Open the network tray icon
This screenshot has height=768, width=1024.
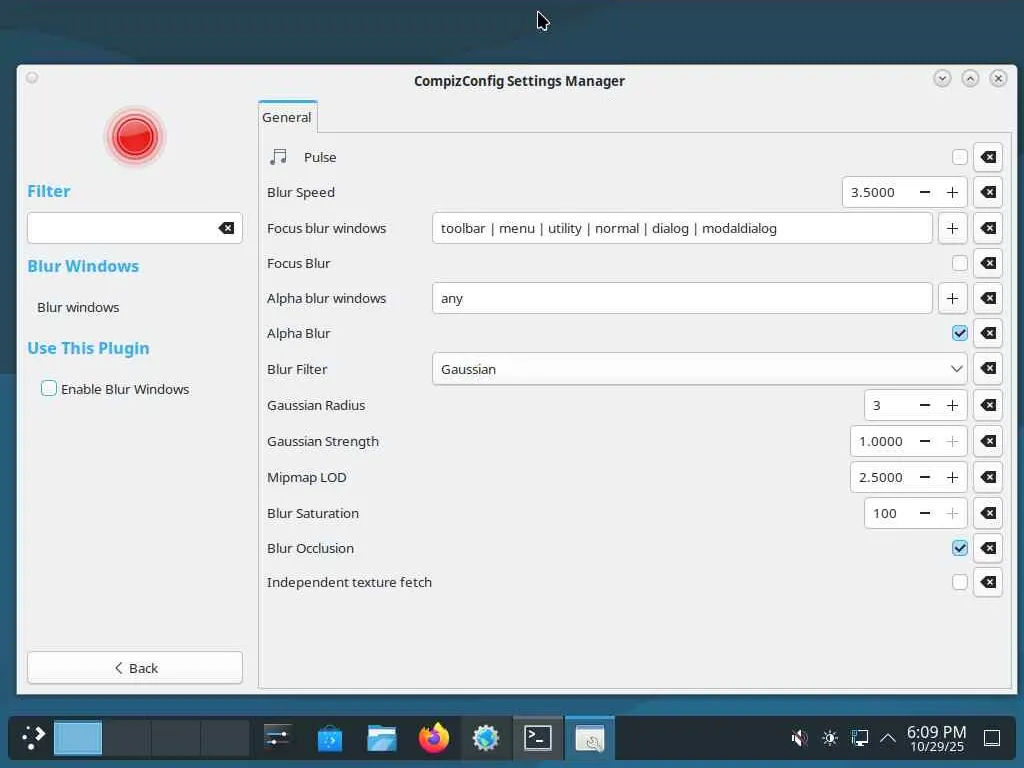pyautogui.click(x=859, y=739)
